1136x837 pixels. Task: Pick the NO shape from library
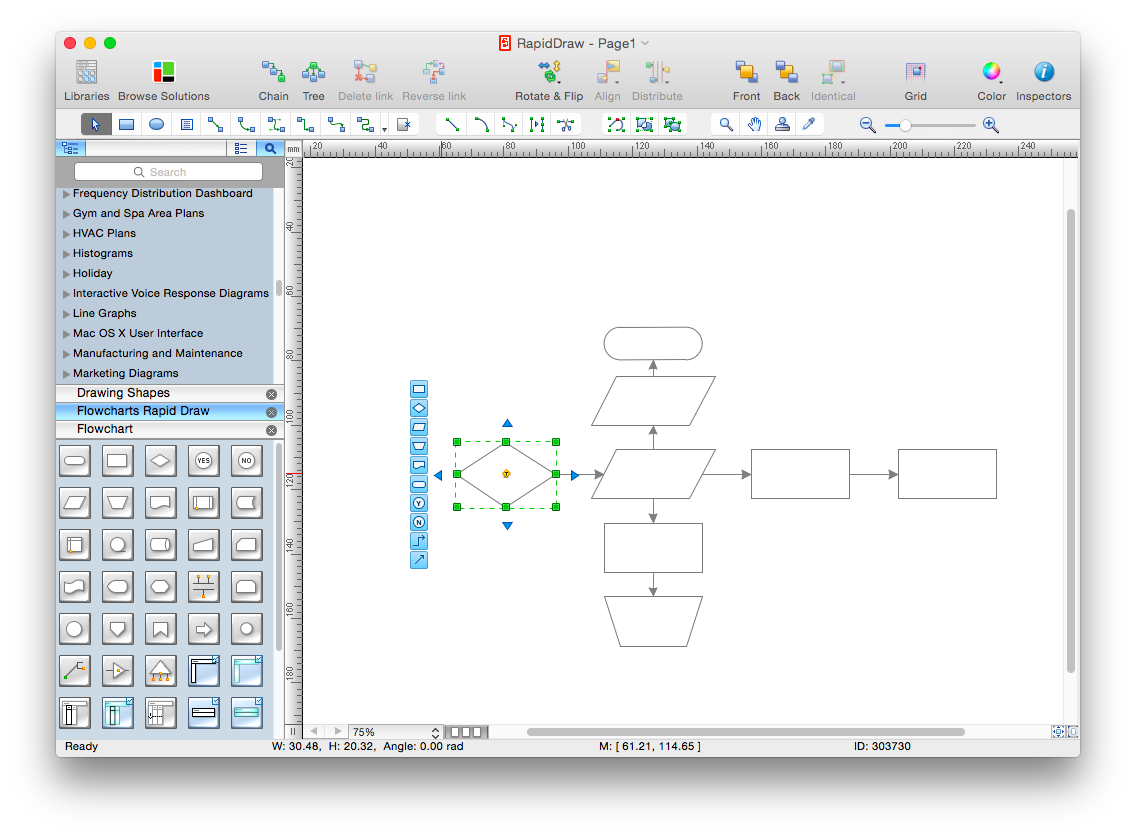(x=246, y=461)
